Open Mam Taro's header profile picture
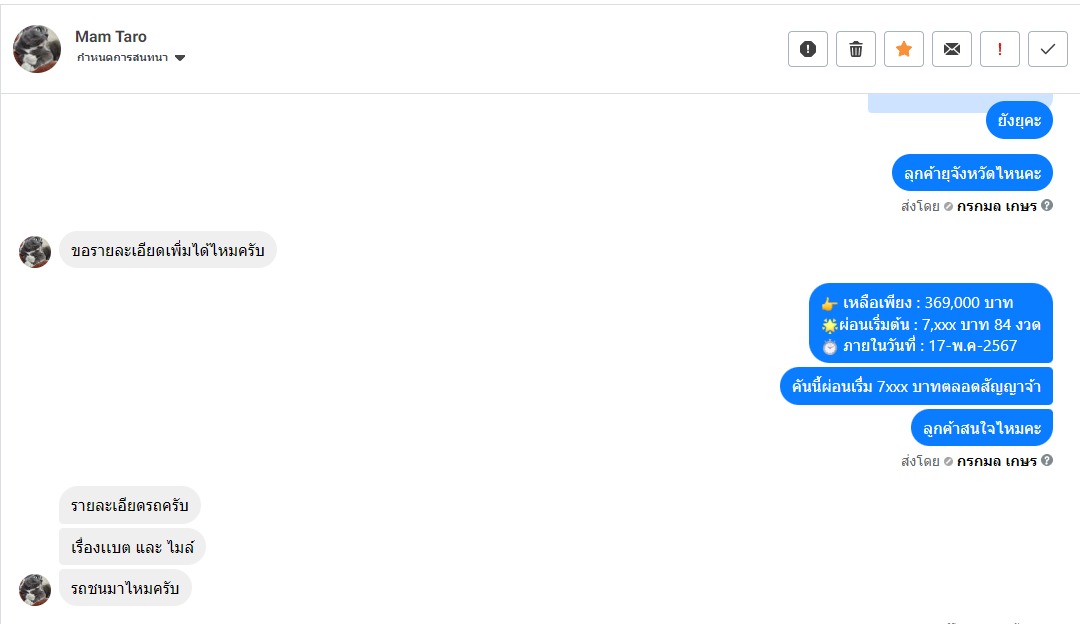The height and width of the screenshot is (624, 1080). click(x=37, y=49)
